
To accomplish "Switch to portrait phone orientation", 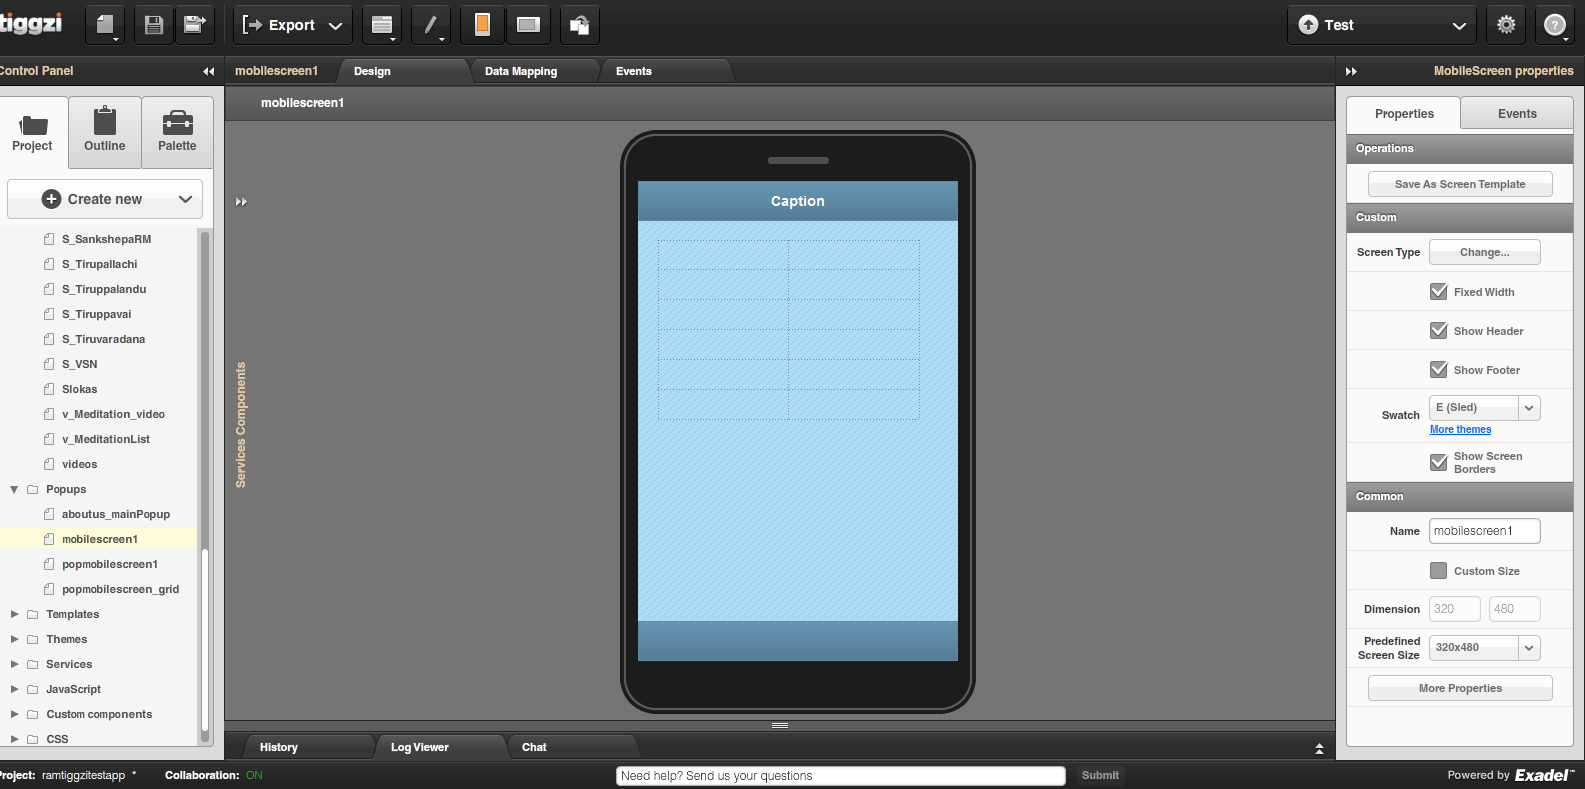I will [x=482, y=25].
